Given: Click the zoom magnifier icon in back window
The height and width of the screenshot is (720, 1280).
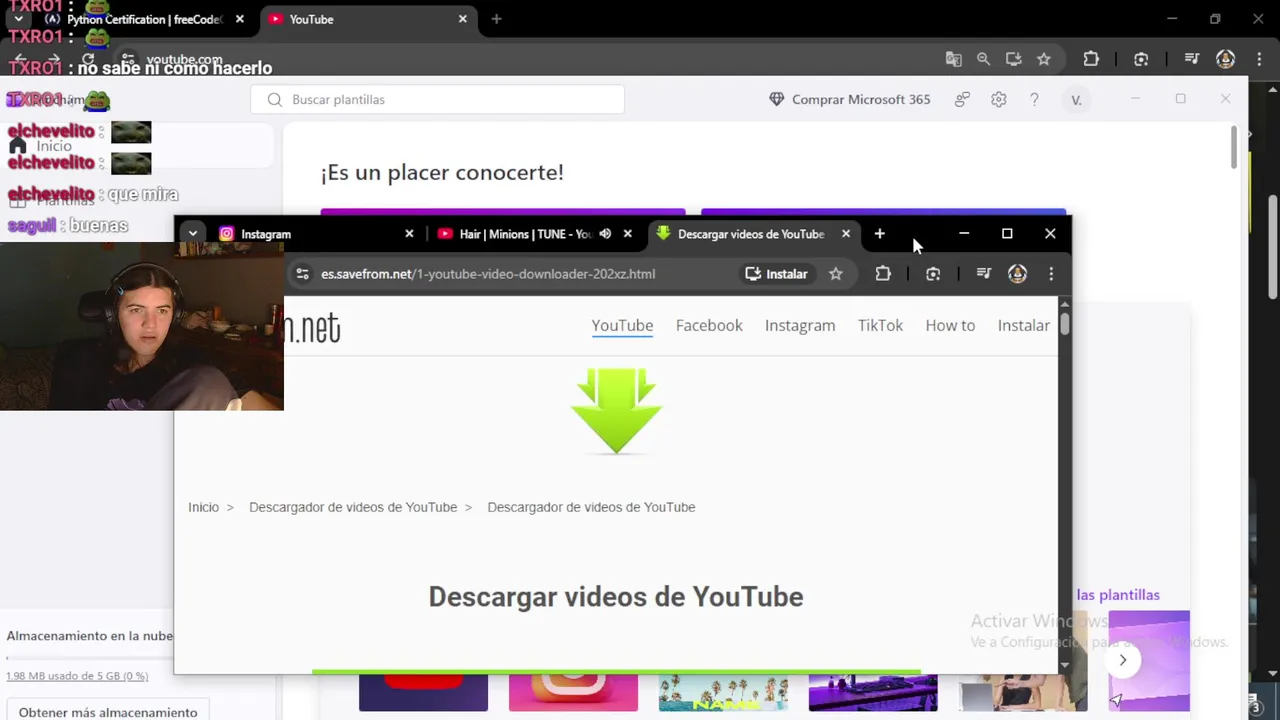Looking at the screenshot, I should click(984, 59).
